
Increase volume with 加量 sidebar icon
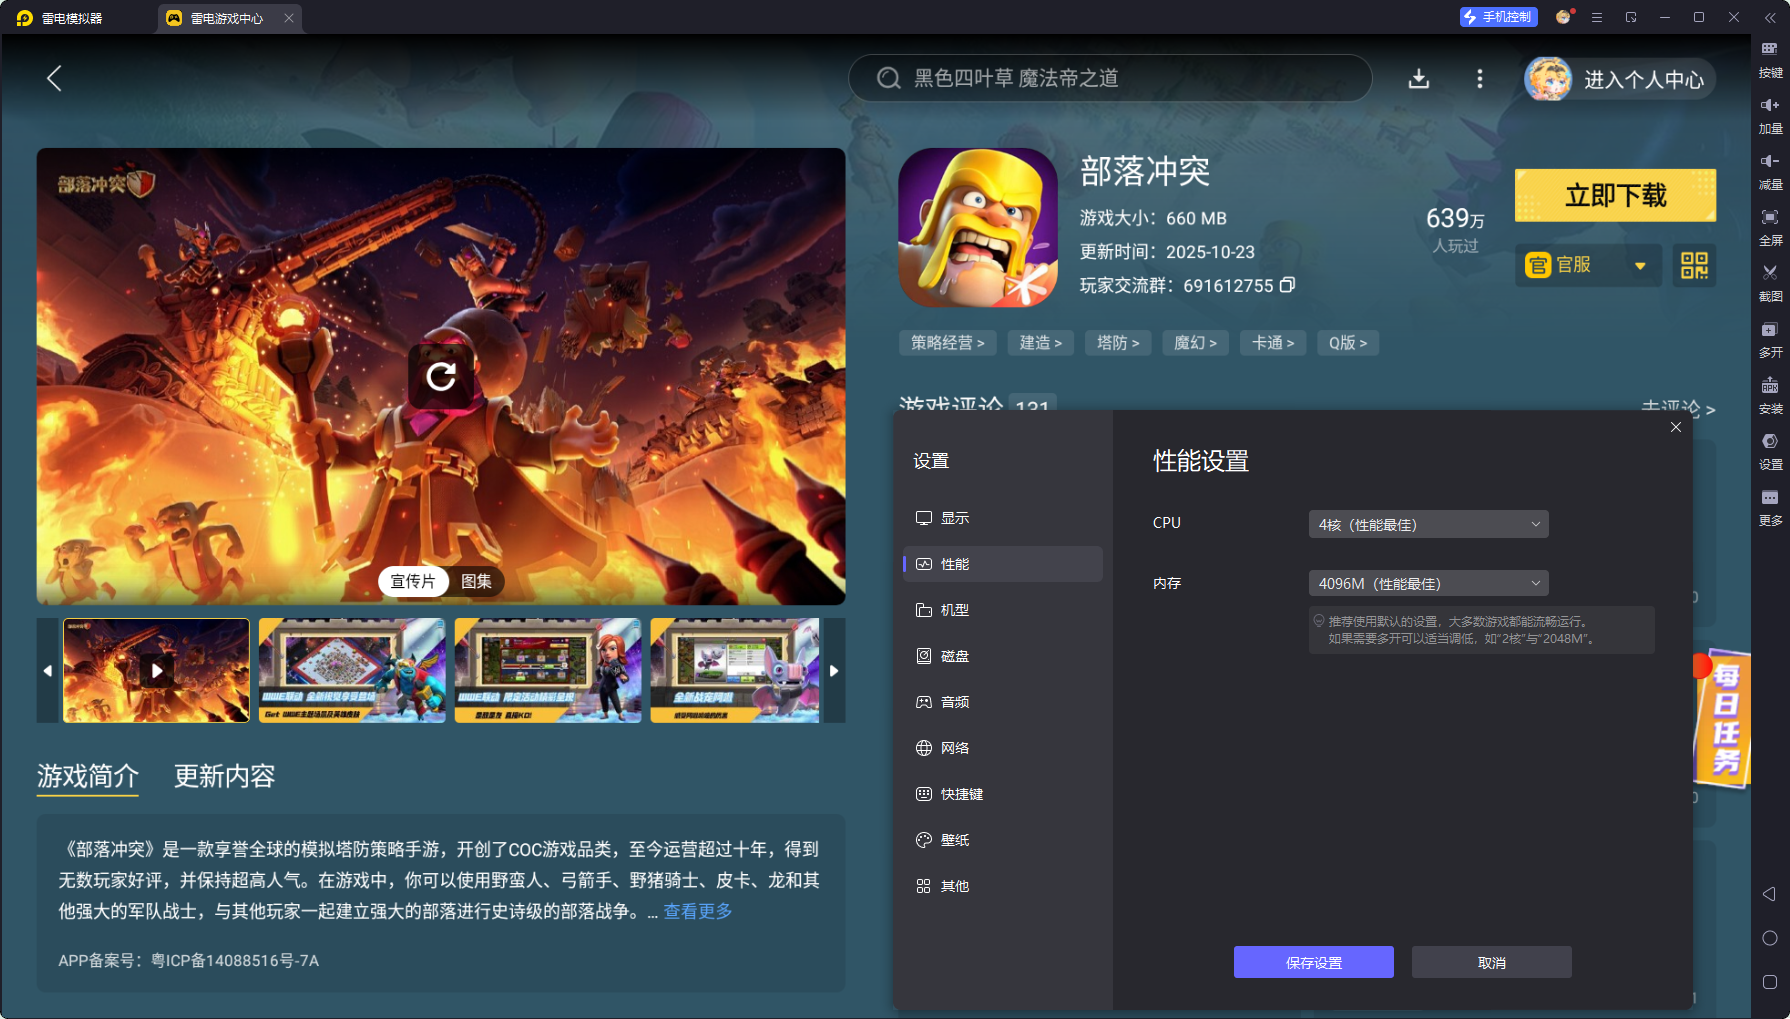tap(1770, 116)
